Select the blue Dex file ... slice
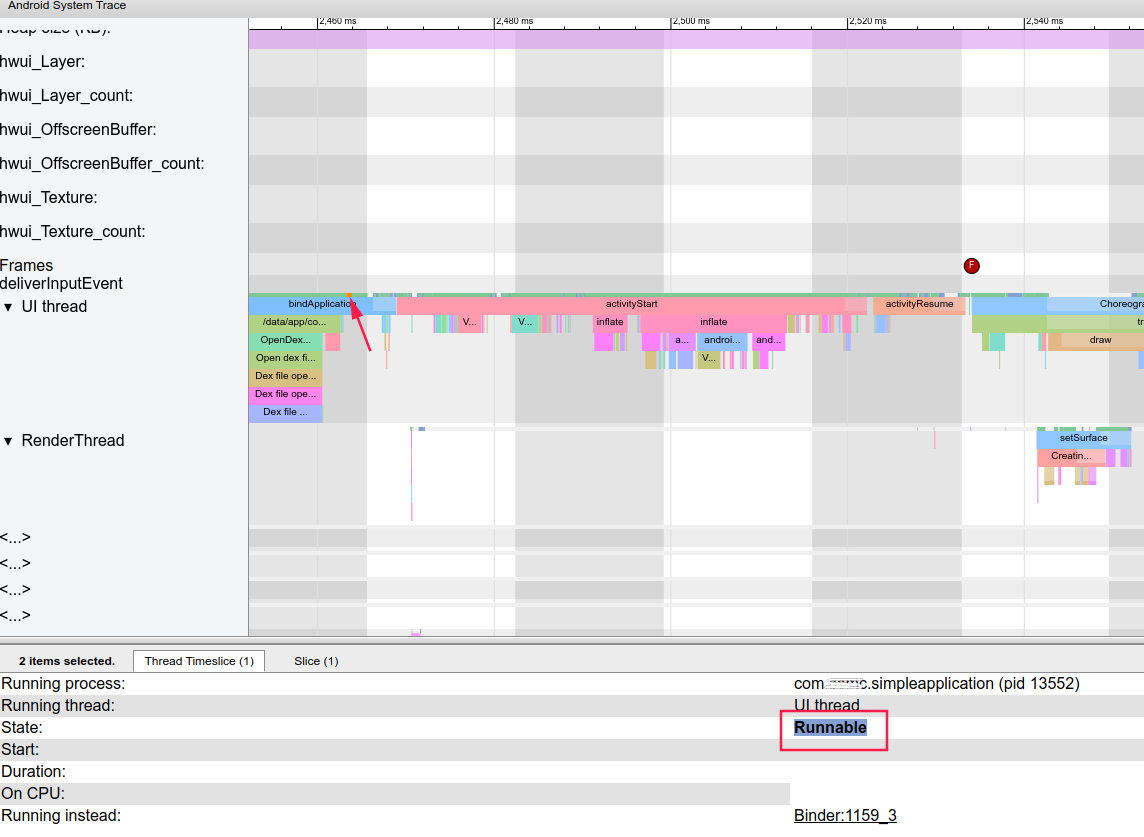This screenshot has width=1144, height=837. pos(285,412)
